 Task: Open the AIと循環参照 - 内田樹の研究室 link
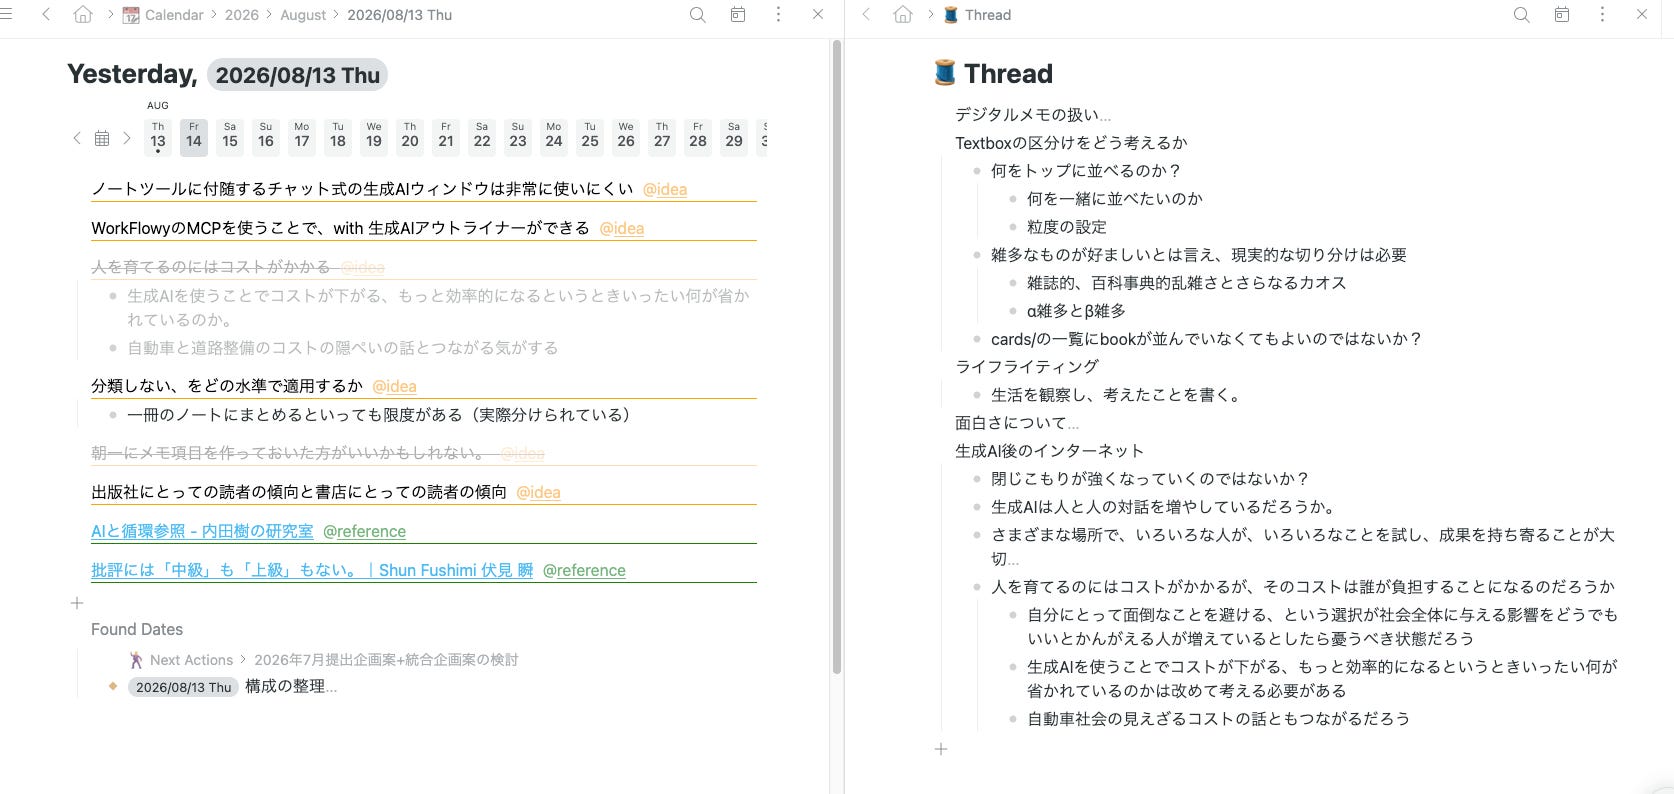(202, 531)
